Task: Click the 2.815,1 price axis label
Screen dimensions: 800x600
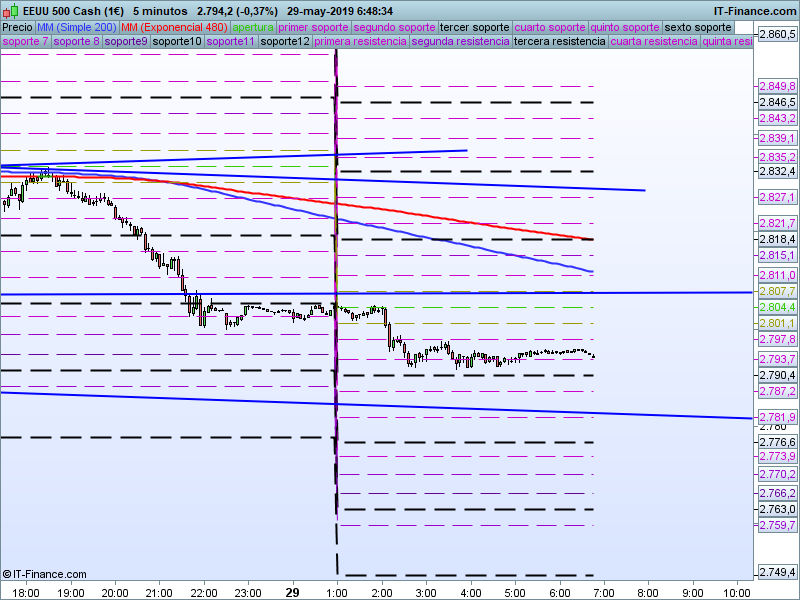Action: point(777,255)
